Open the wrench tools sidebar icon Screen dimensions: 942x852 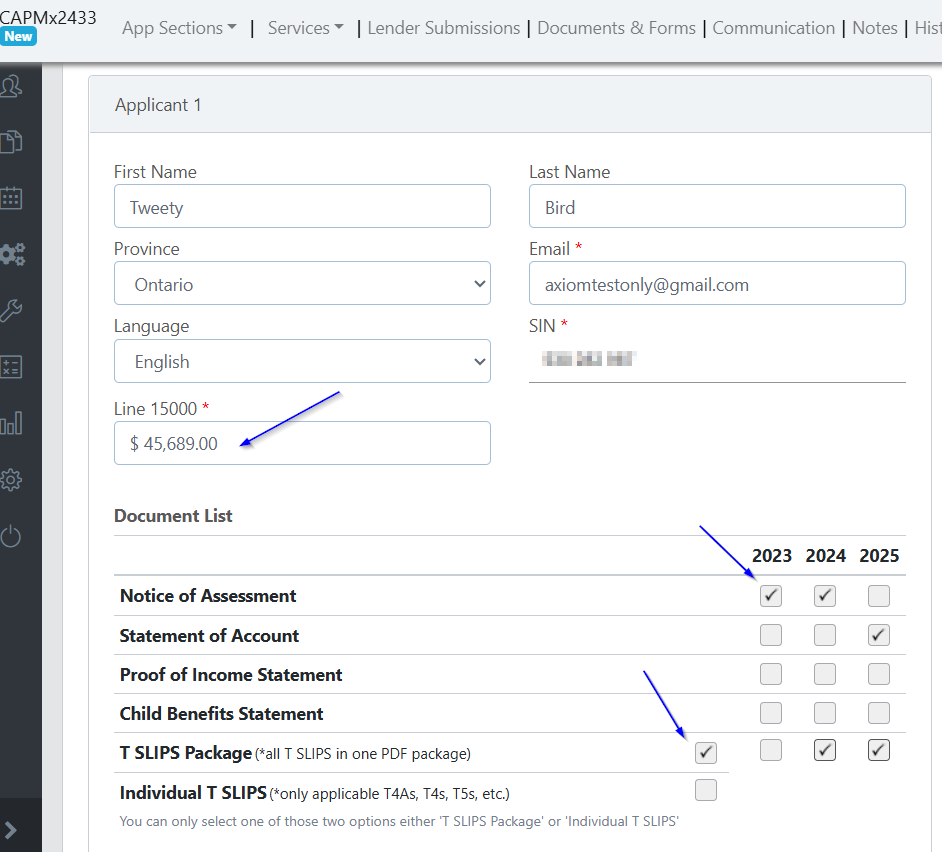(11, 310)
